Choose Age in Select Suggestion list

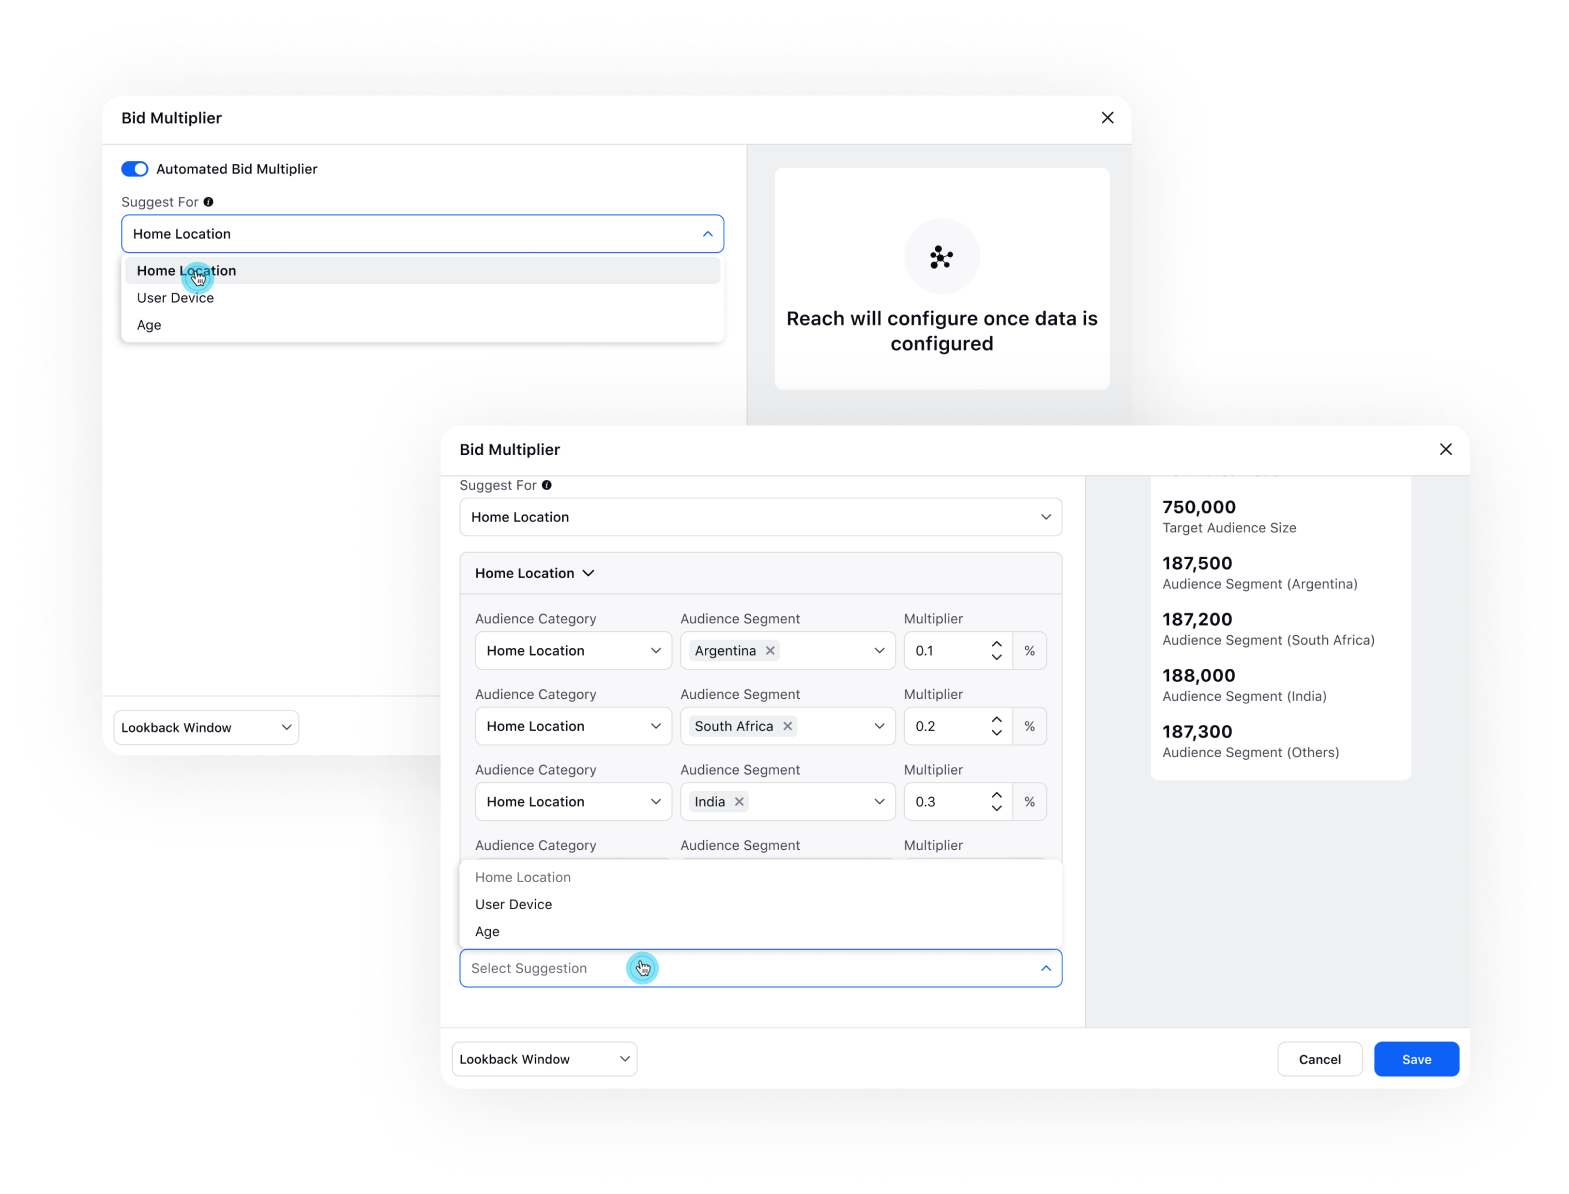tap(760, 931)
